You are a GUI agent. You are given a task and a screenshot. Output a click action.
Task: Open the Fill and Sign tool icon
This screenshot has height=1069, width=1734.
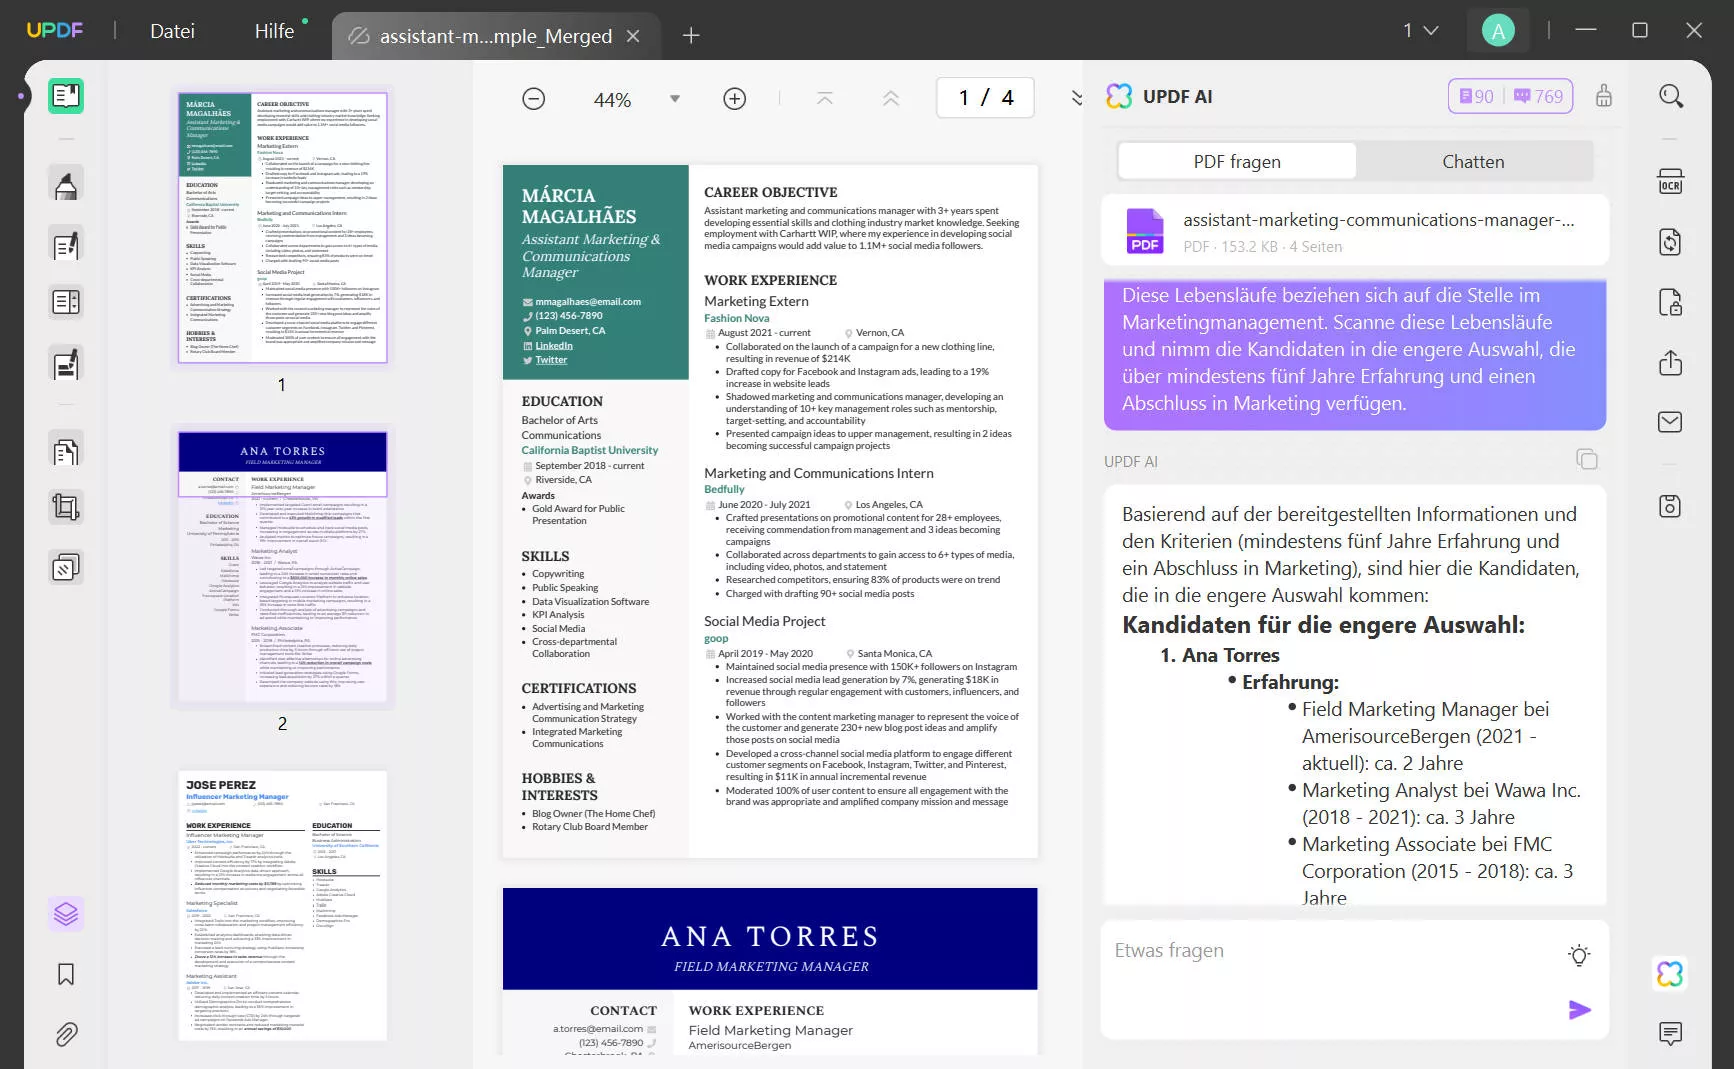pyautogui.click(x=66, y=364)
